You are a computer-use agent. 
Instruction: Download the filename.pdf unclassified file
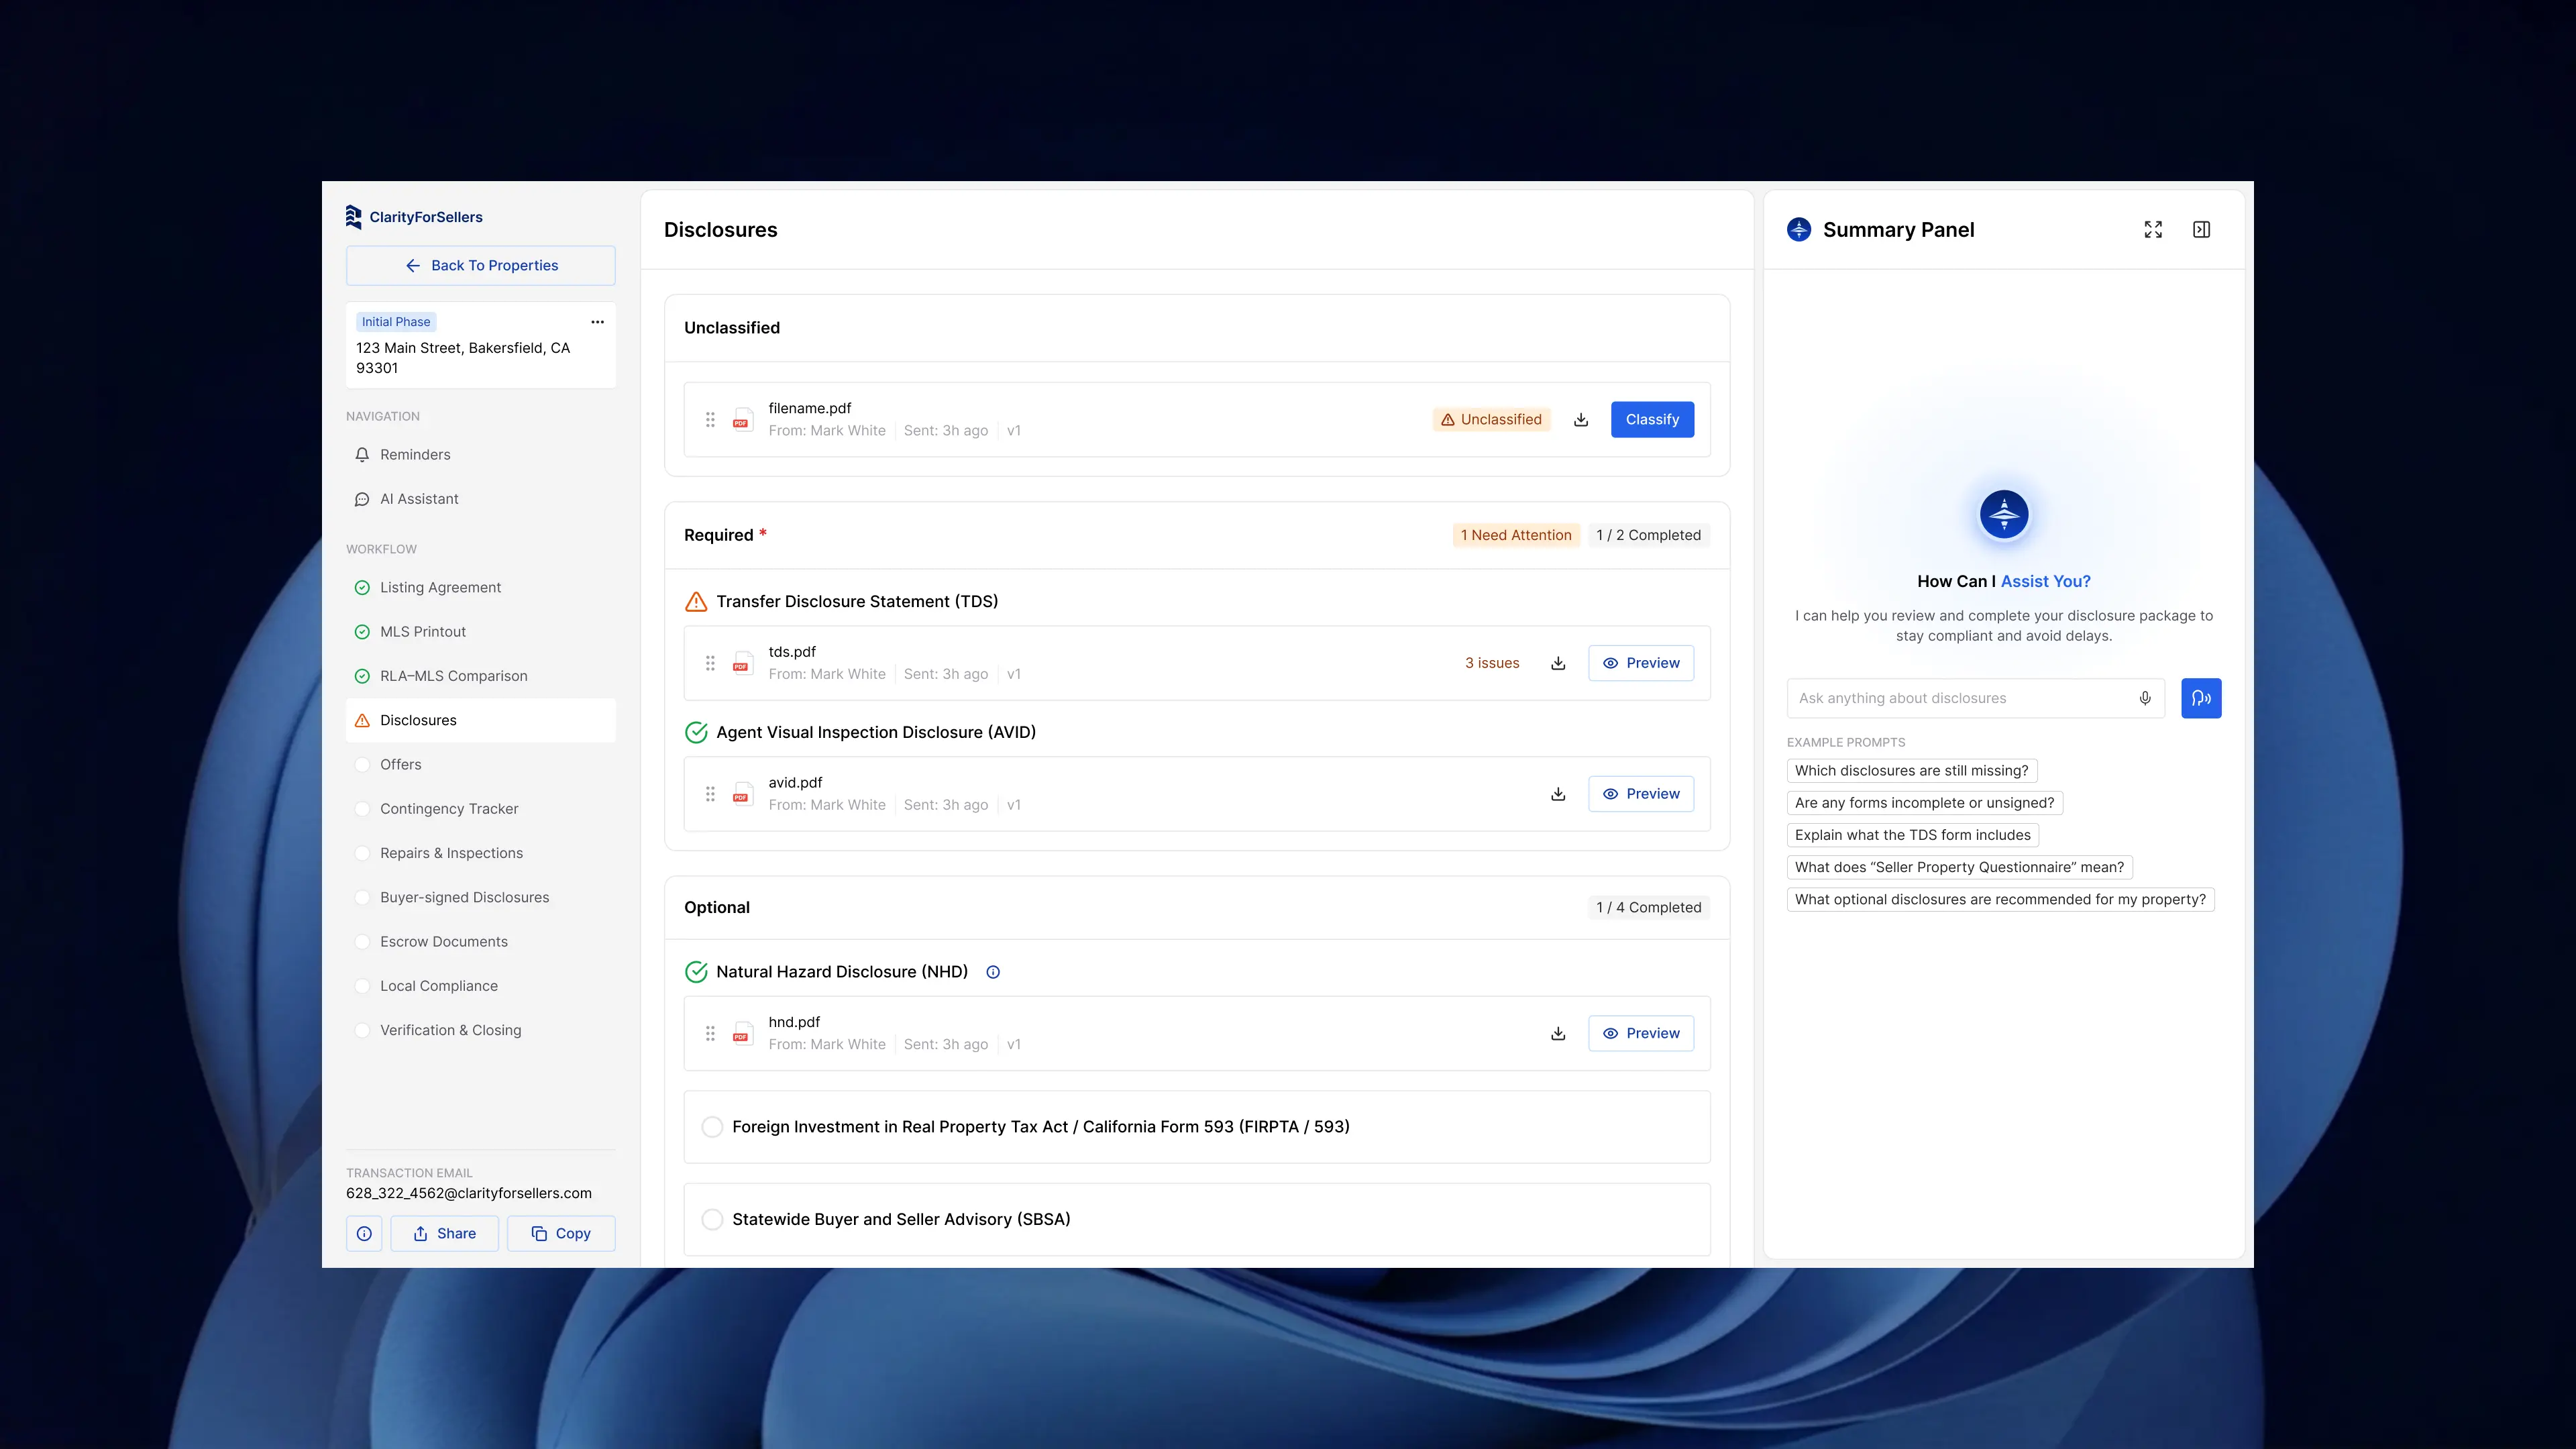[x=1581, y=420]
